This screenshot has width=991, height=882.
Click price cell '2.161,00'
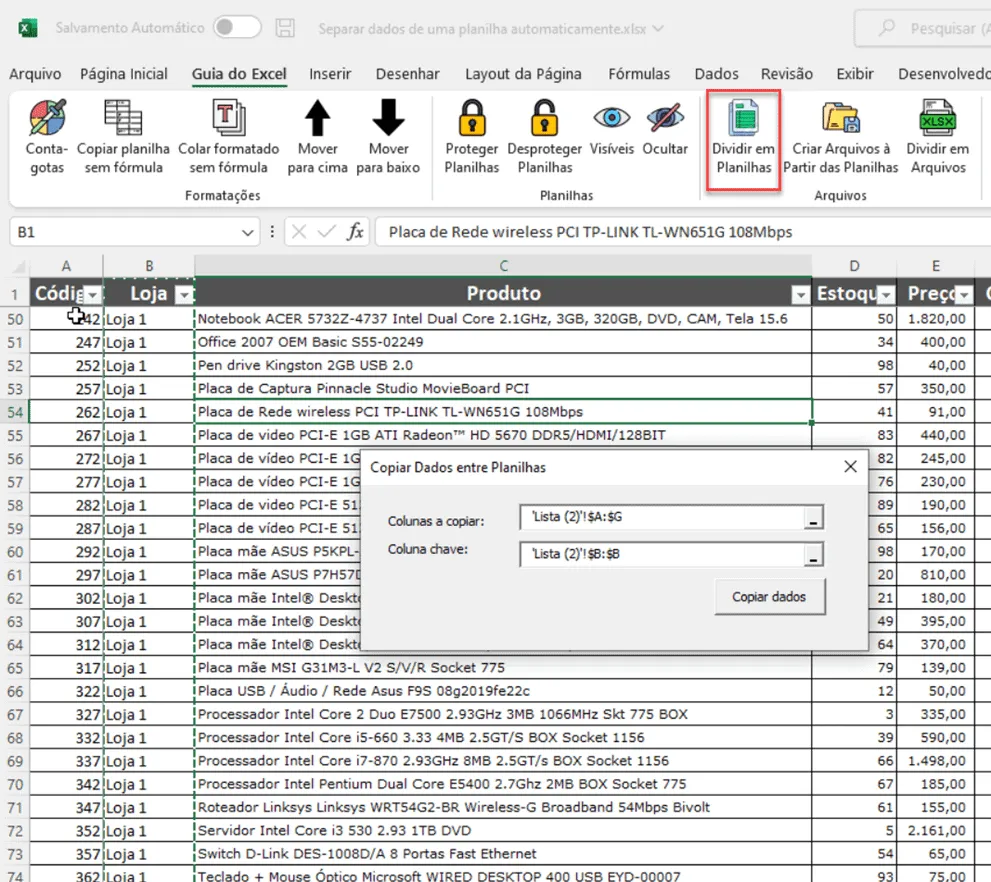(x=935, y=831)
